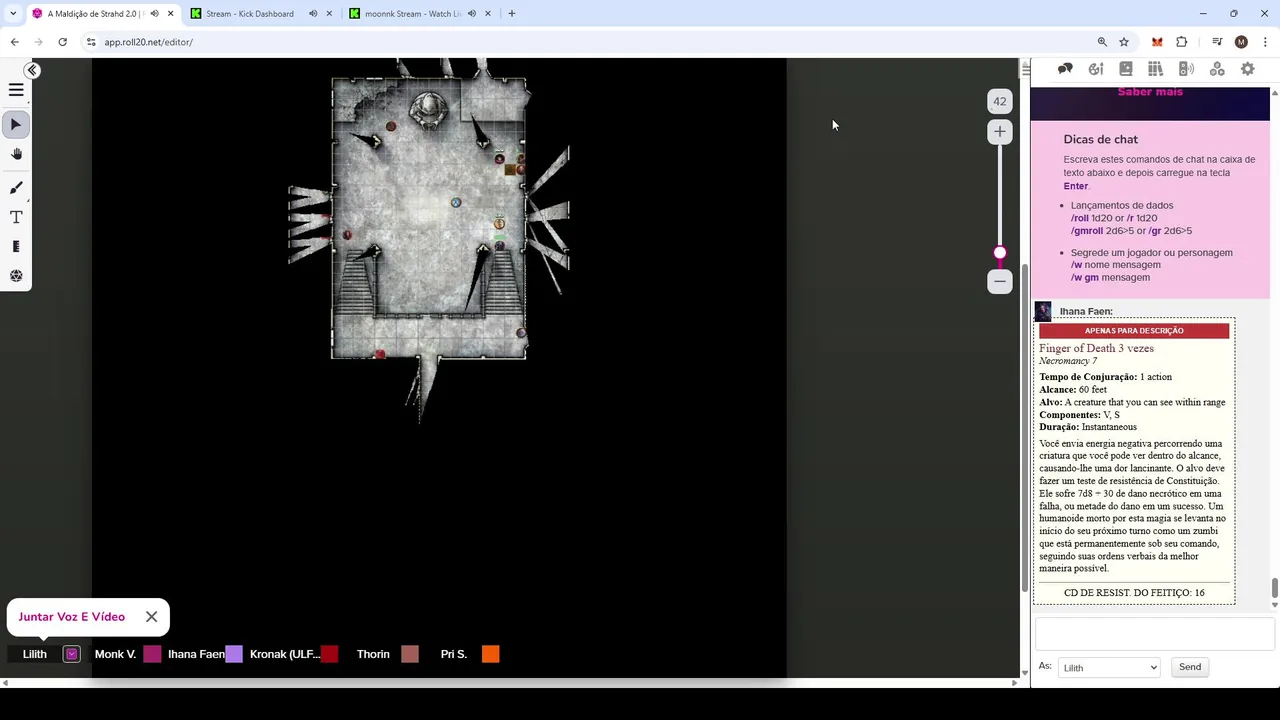This screenshot has height=720, width=1280.
Task: Switch to the Stream - Kick Dashboard tab
Action: [x=250, y=14]
